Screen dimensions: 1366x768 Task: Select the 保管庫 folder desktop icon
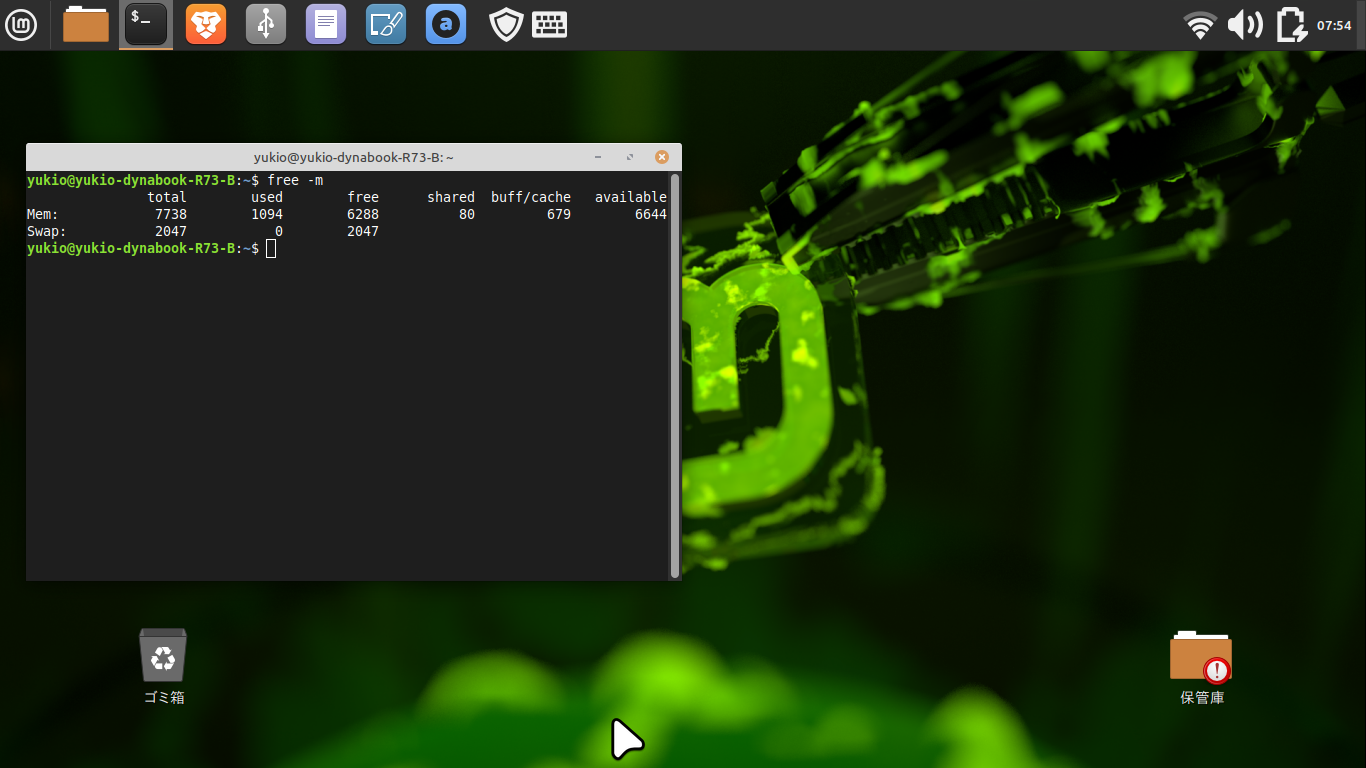tap(1201, 667)
